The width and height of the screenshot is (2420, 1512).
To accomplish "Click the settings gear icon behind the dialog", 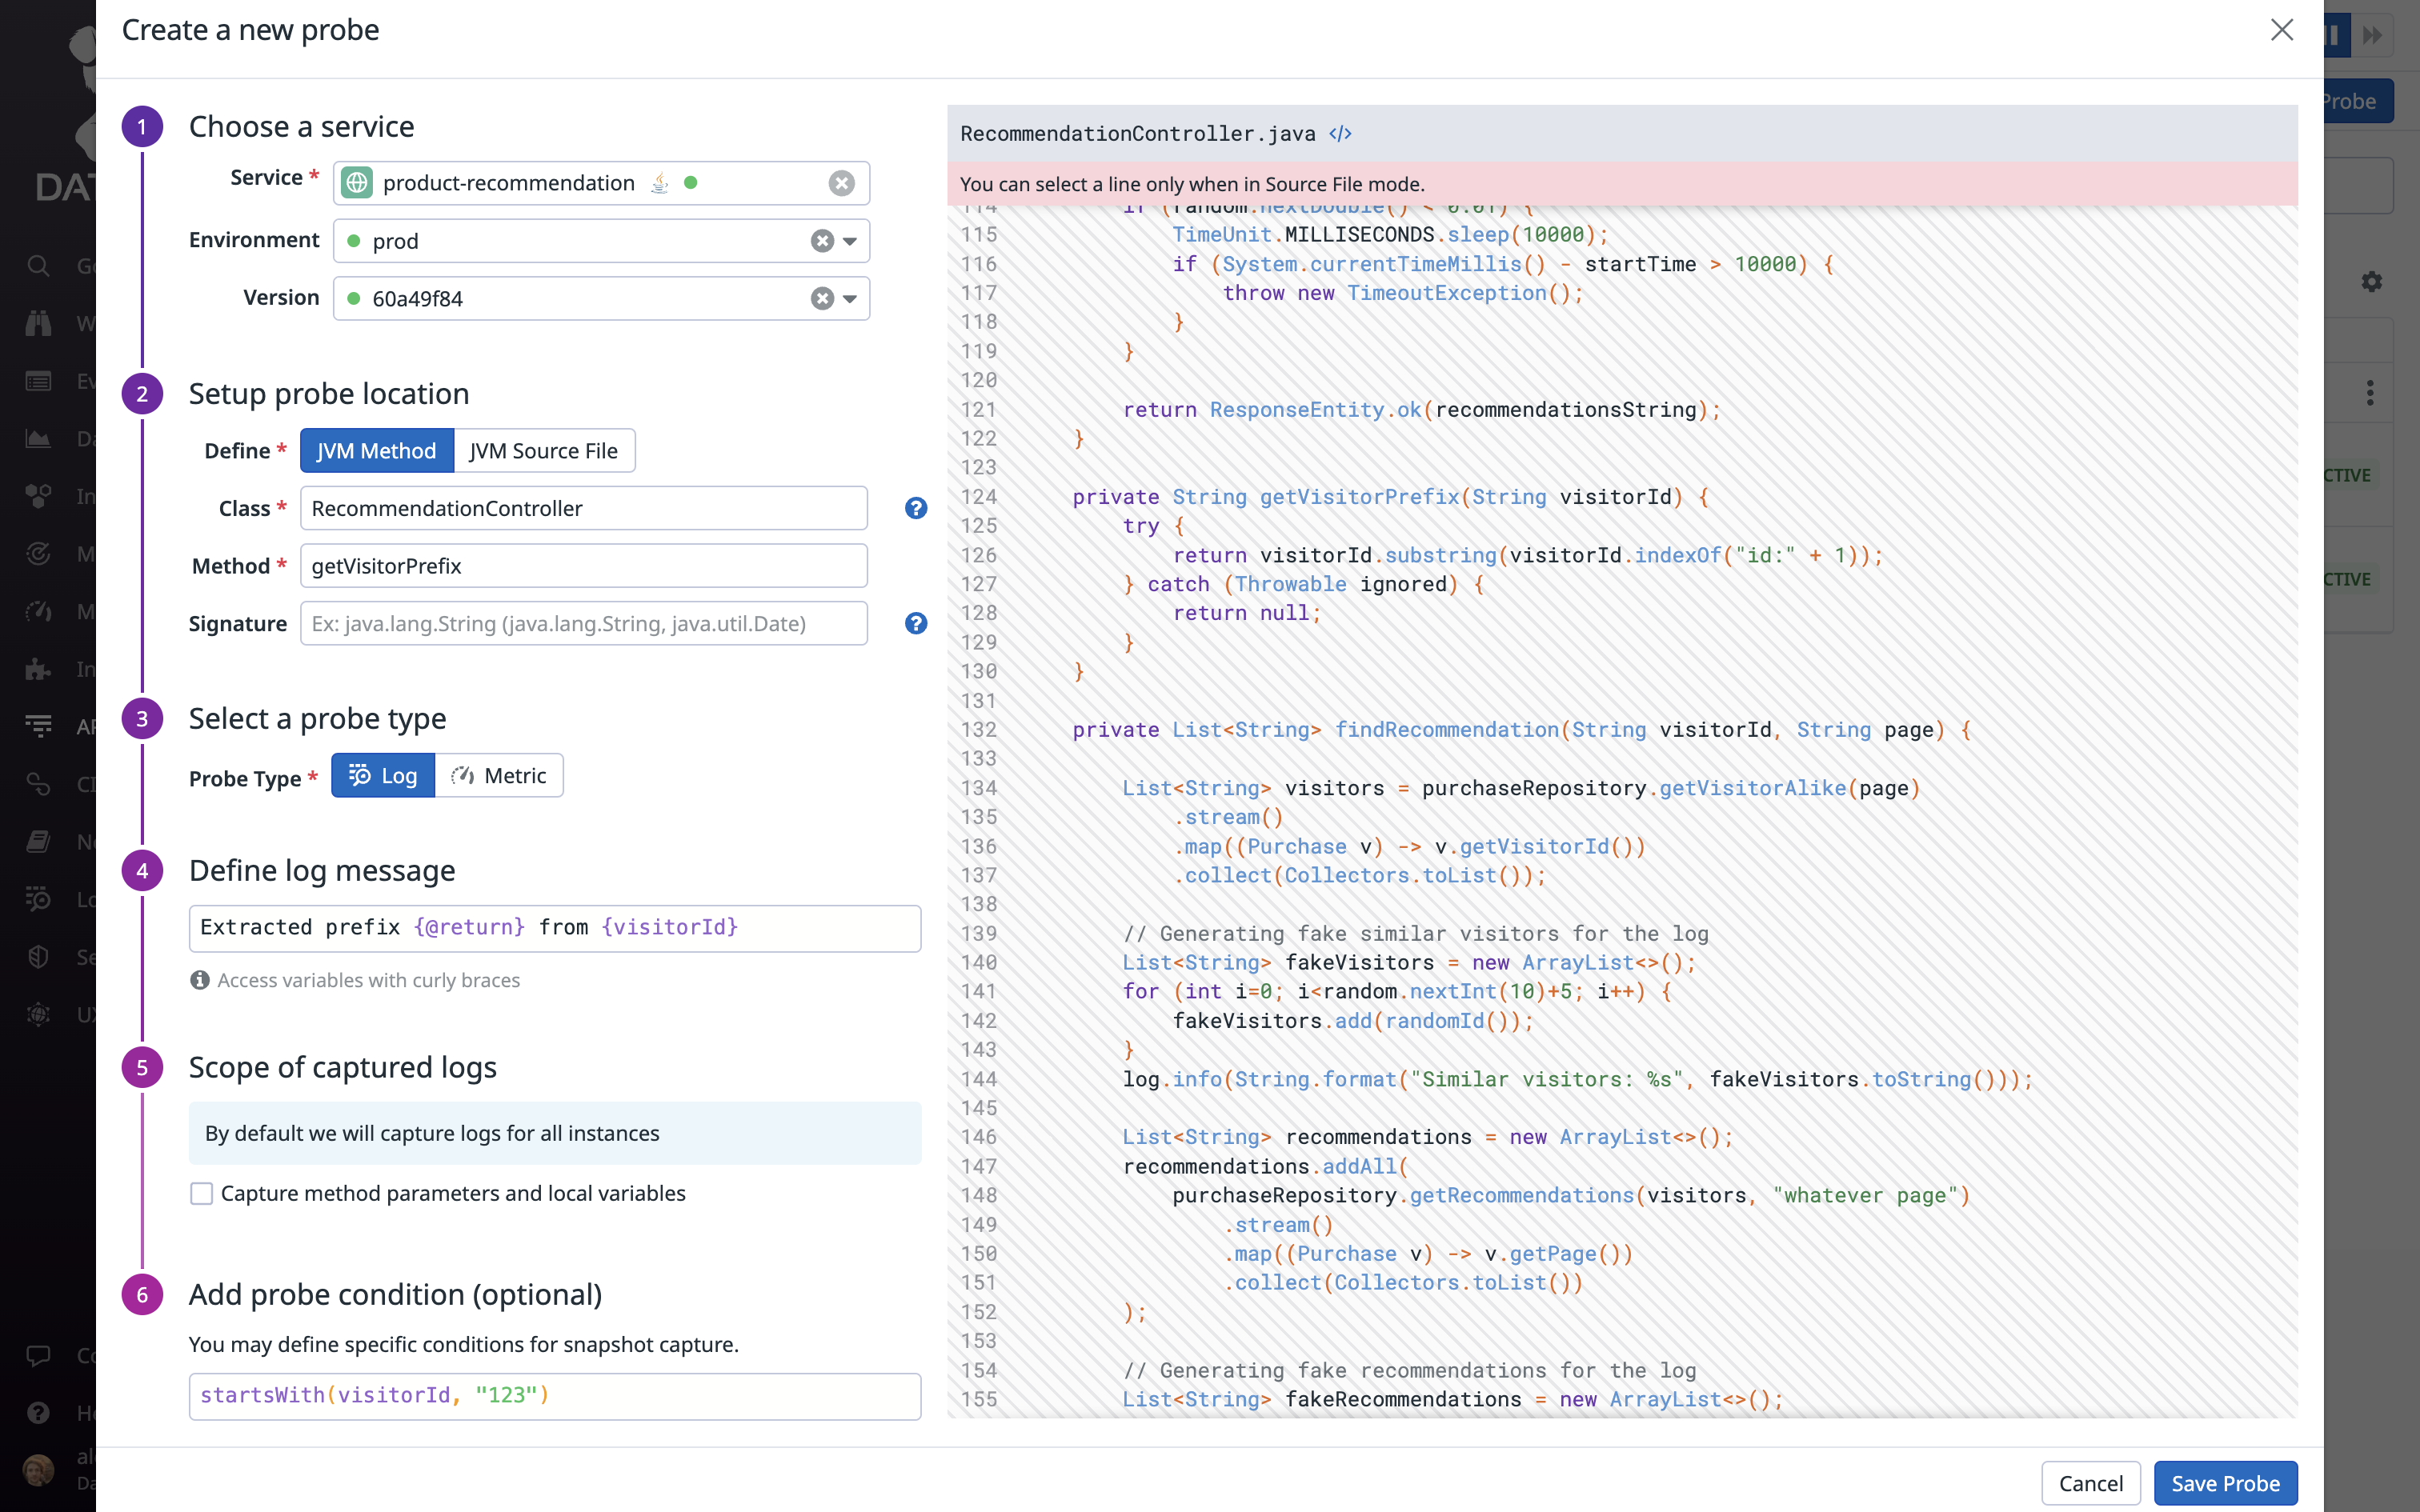I will point(2371,282).
